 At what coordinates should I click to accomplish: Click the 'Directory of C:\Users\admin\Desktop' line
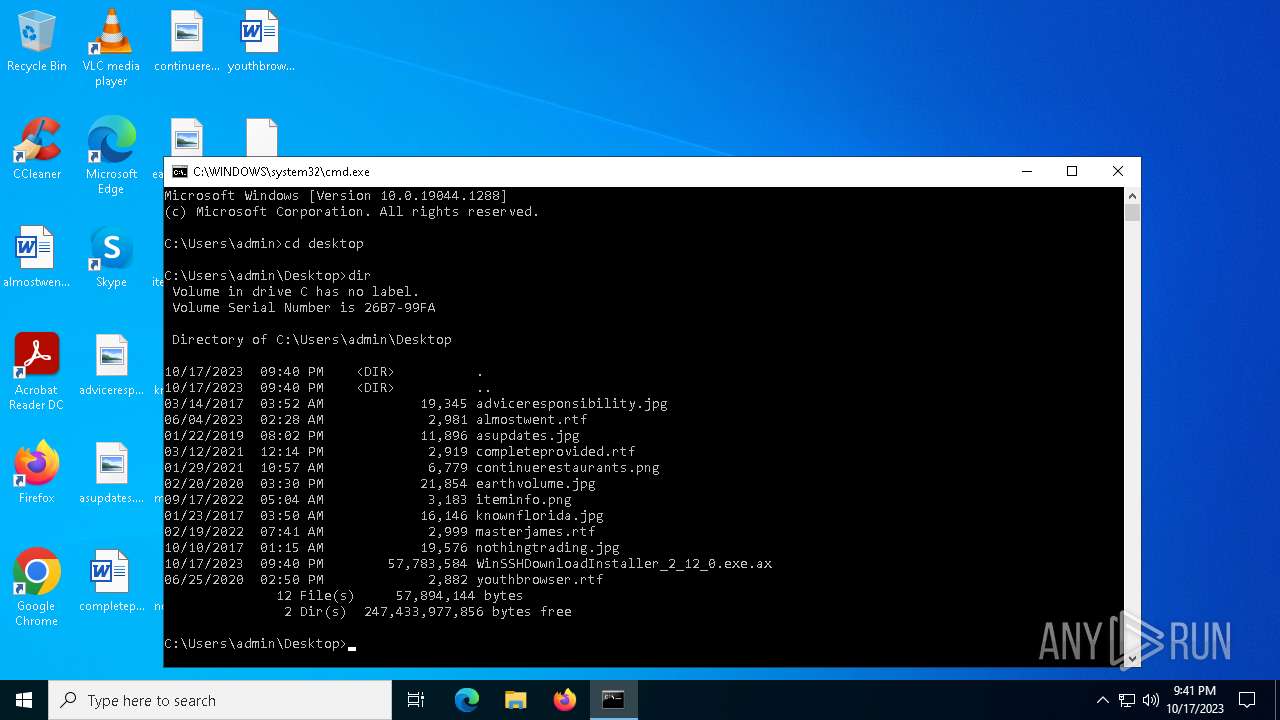pyautogui.click(x=312, y=340)
